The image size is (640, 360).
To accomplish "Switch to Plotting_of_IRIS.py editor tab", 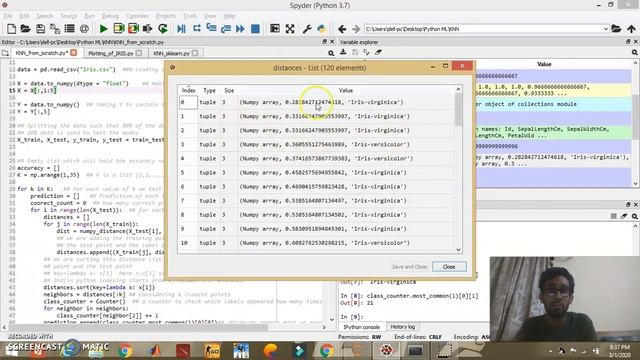I will tap(111, 53).
